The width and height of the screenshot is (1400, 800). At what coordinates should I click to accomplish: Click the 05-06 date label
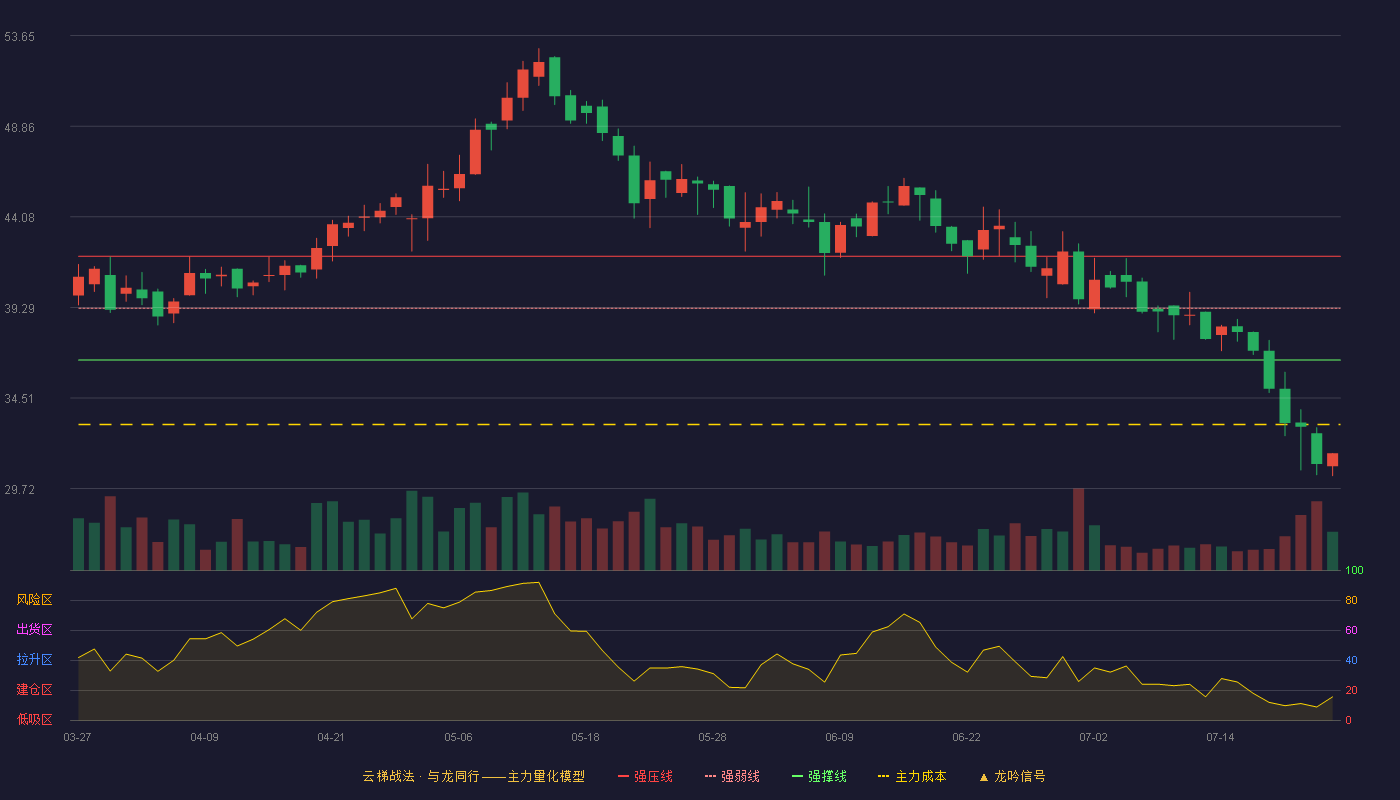(x=458, y=737)
